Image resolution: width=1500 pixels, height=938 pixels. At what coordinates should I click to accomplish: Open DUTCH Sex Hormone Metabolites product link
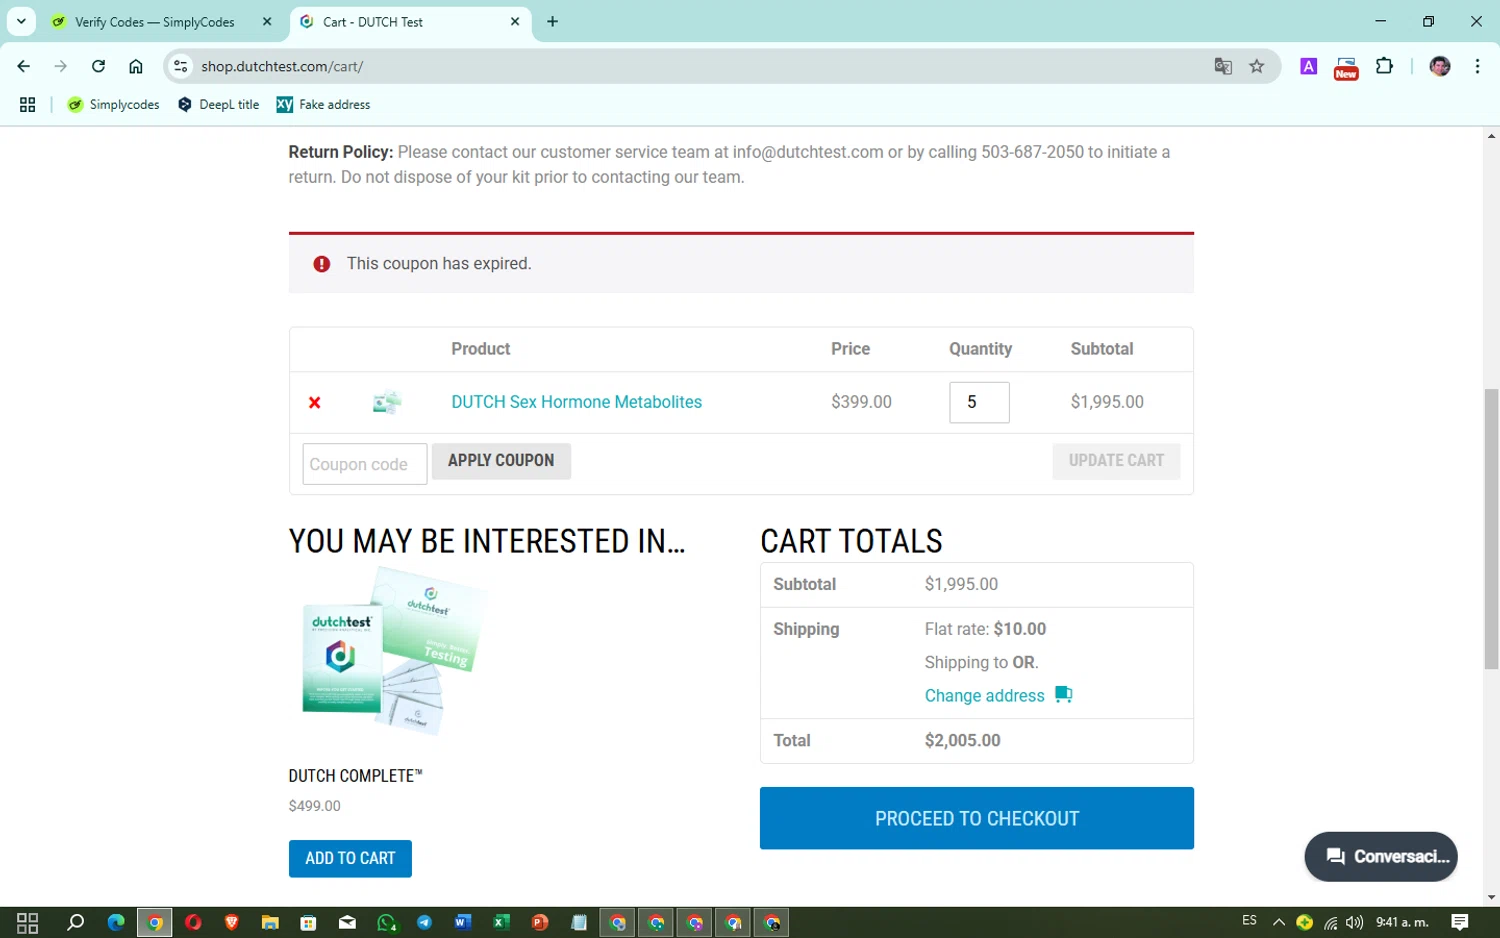[x=576, y=402]
